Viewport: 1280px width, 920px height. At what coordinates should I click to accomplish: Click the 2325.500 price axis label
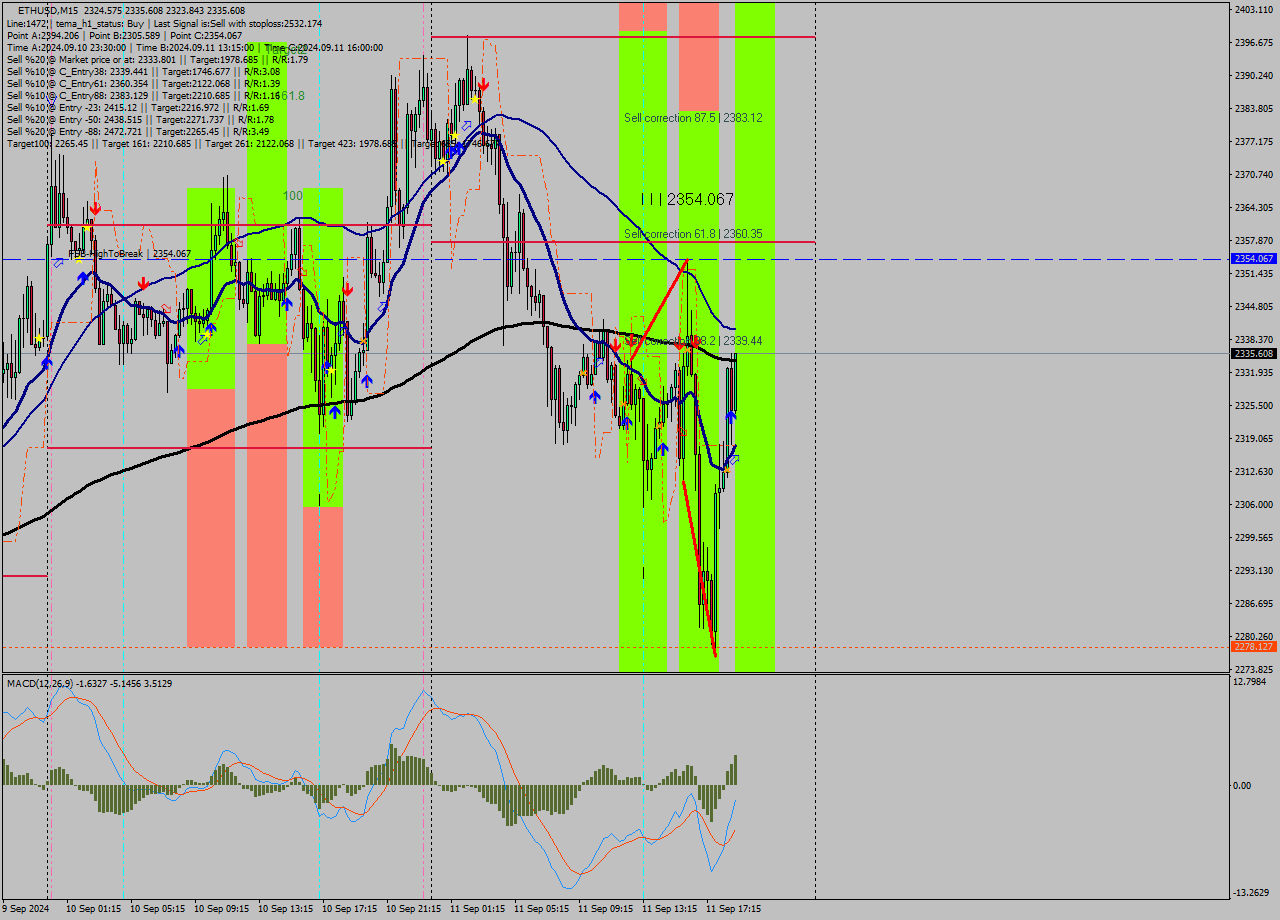pyautogui.click(x=1254, y=405)
